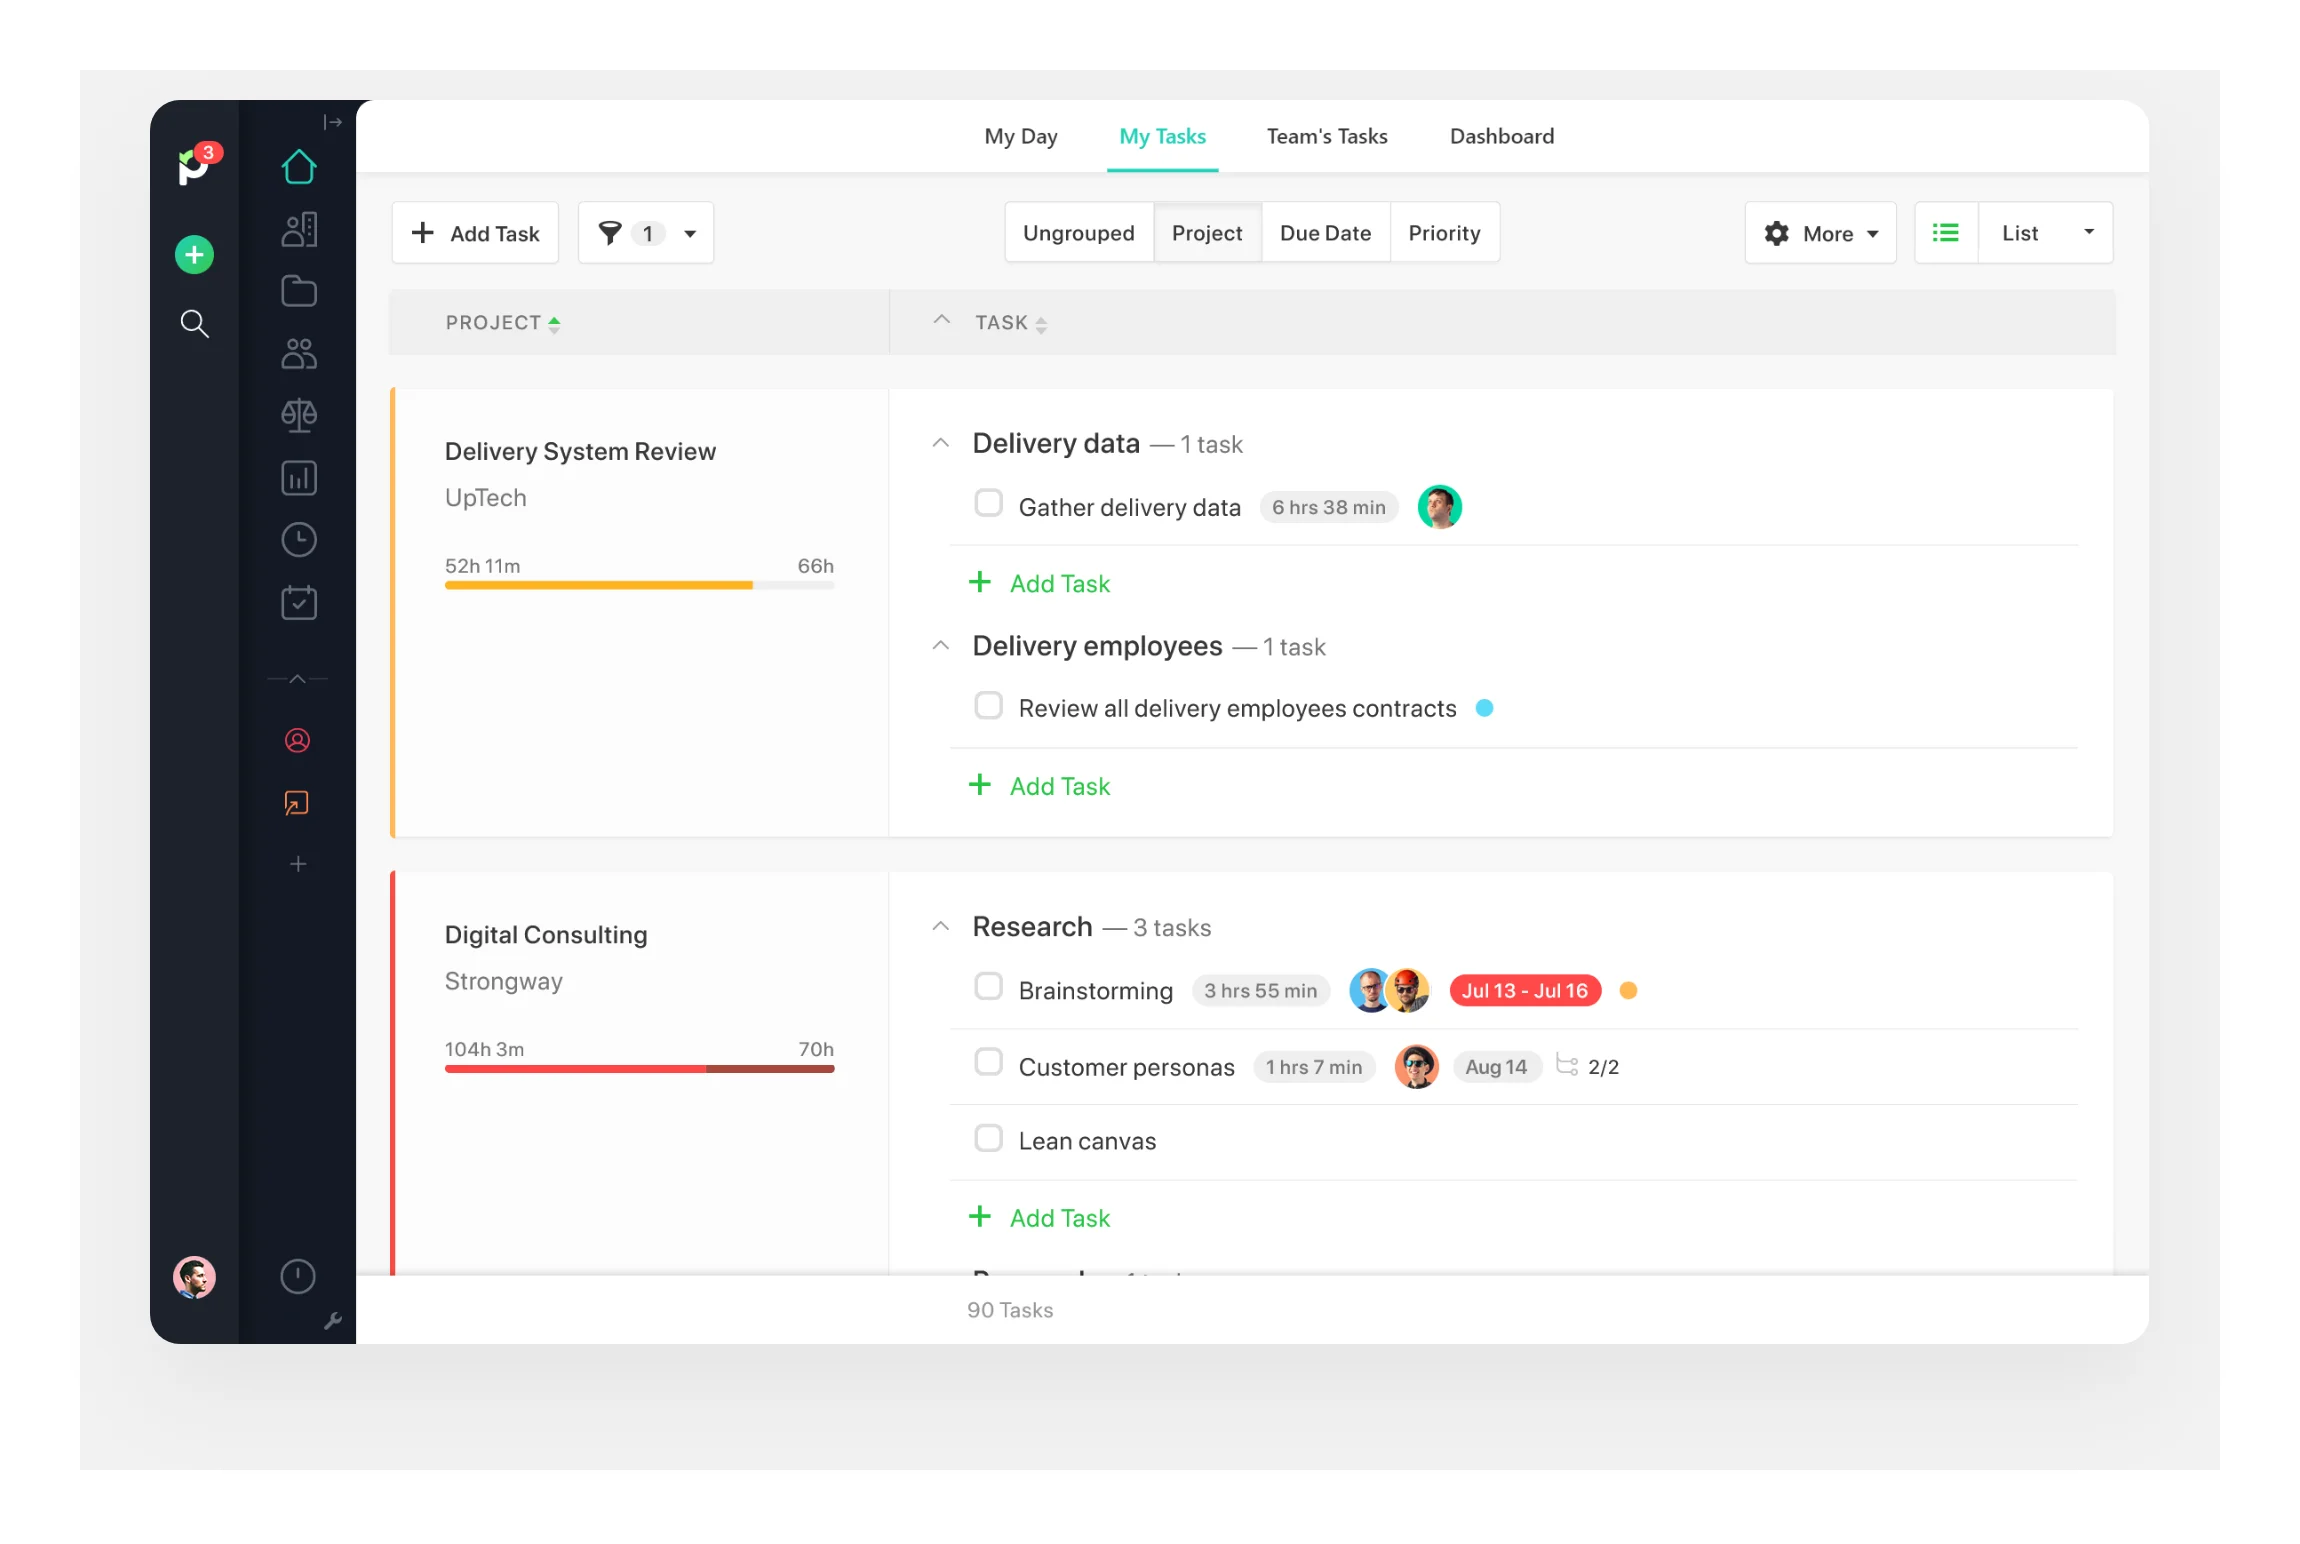Open the Delivery System Review project
Screen dimensions: 2300x1544
click(x=580, y=451)
